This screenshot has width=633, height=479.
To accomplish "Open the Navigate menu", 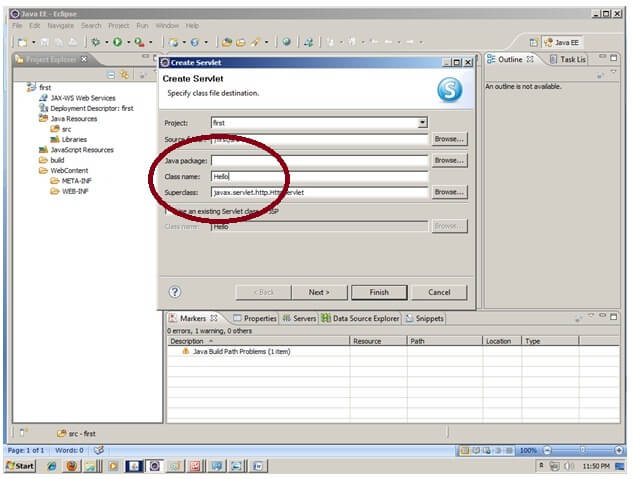I will pos(61,25).
